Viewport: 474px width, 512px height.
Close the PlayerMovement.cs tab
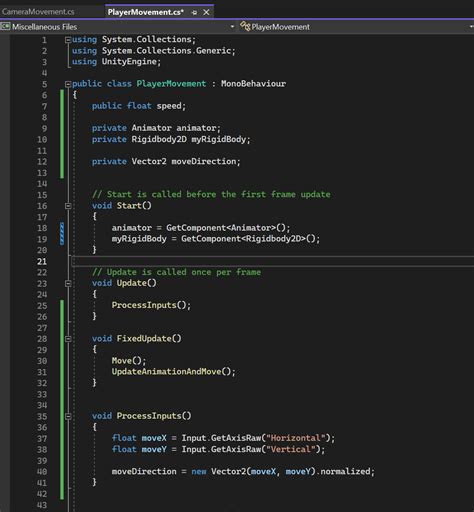(206, 12)
